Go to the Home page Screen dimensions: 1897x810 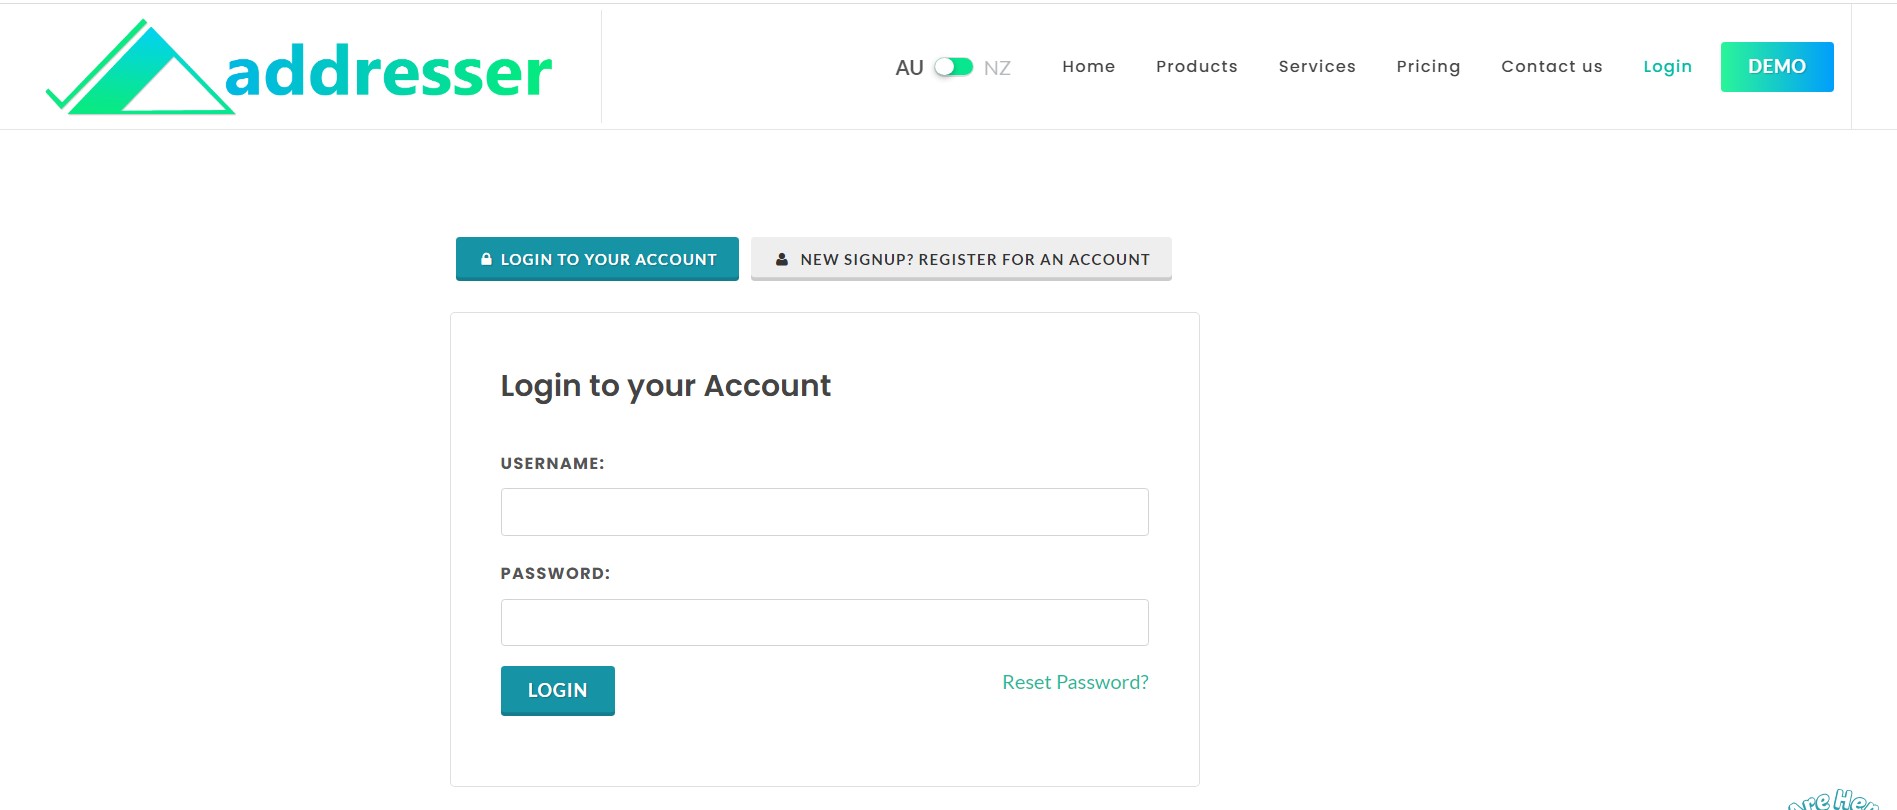coord(1088,67)
